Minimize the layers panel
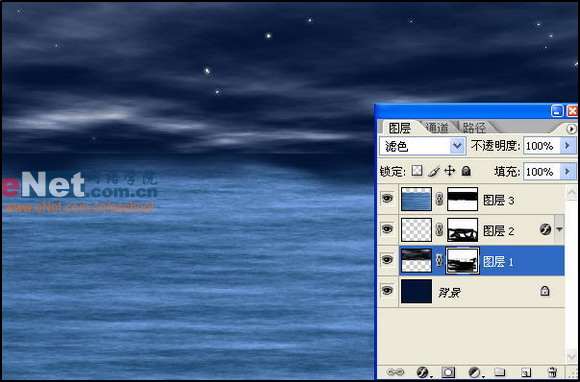Screen dimensions: 580x382 click(558, 111)
